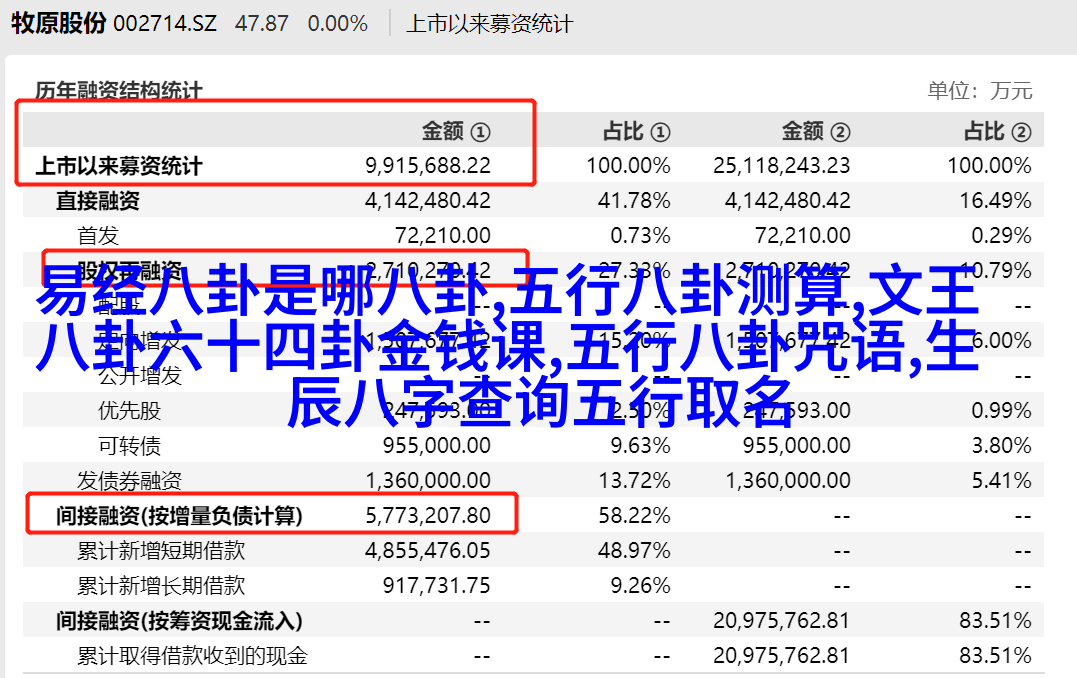Click the 占比 ② column header
The height and width of the screenshot is (678, 1077).
point(997,131)
